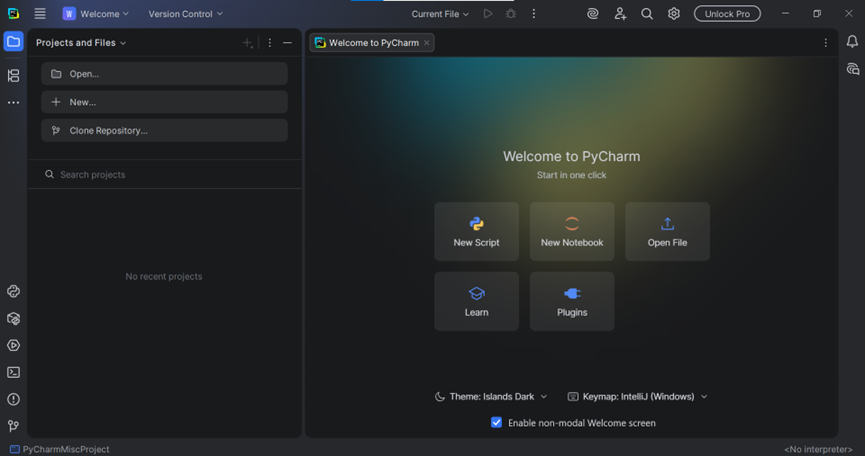865x456 pixels.
Task: Expand the Version Control dropdown
Action: click(x=185, y=14)
